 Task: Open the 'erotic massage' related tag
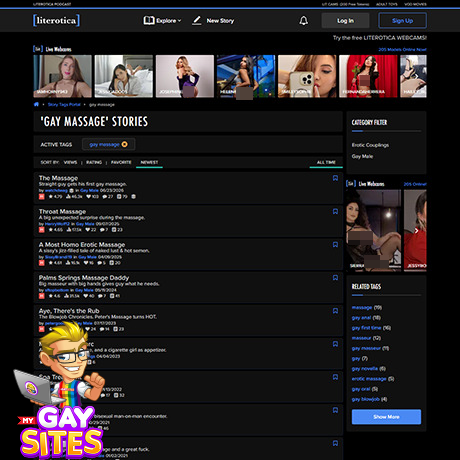point(369,379)
